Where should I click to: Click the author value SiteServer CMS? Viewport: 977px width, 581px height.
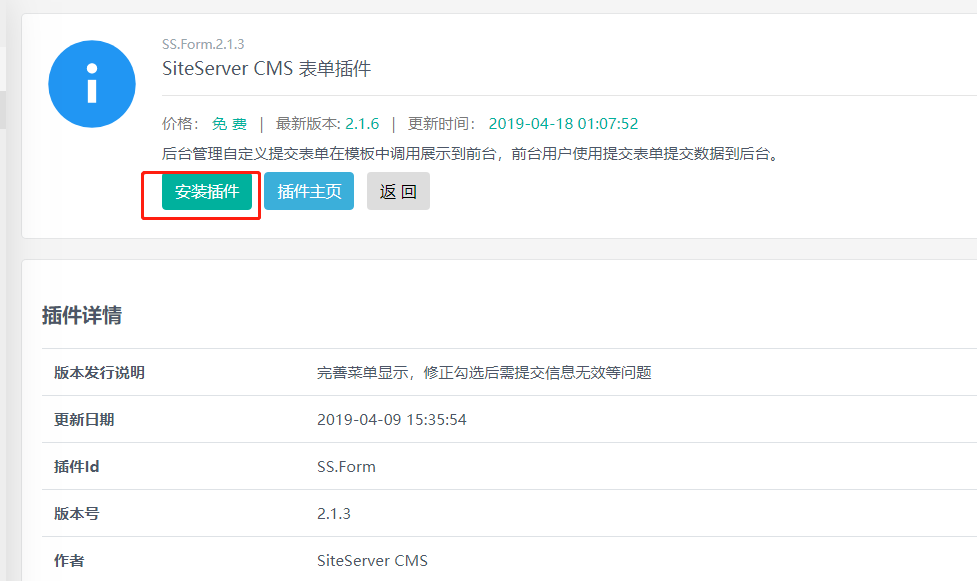[x=373, y=561]
